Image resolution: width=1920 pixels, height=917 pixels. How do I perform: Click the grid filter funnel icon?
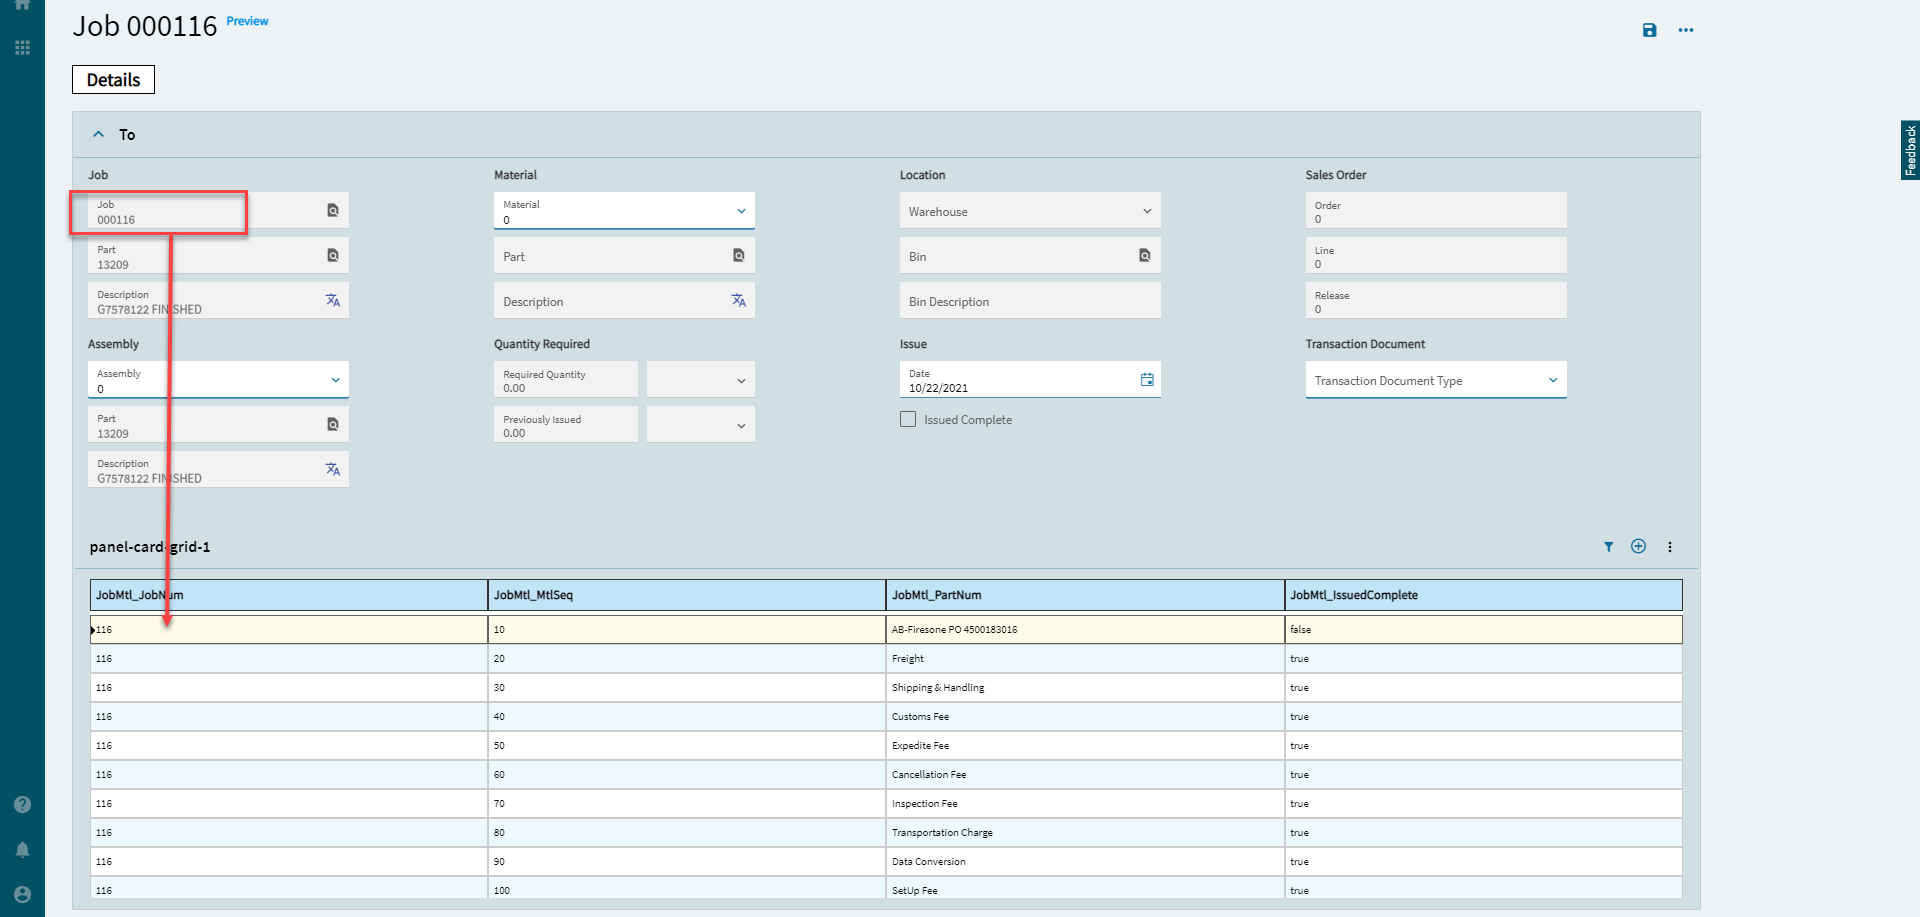[1608, 547]
